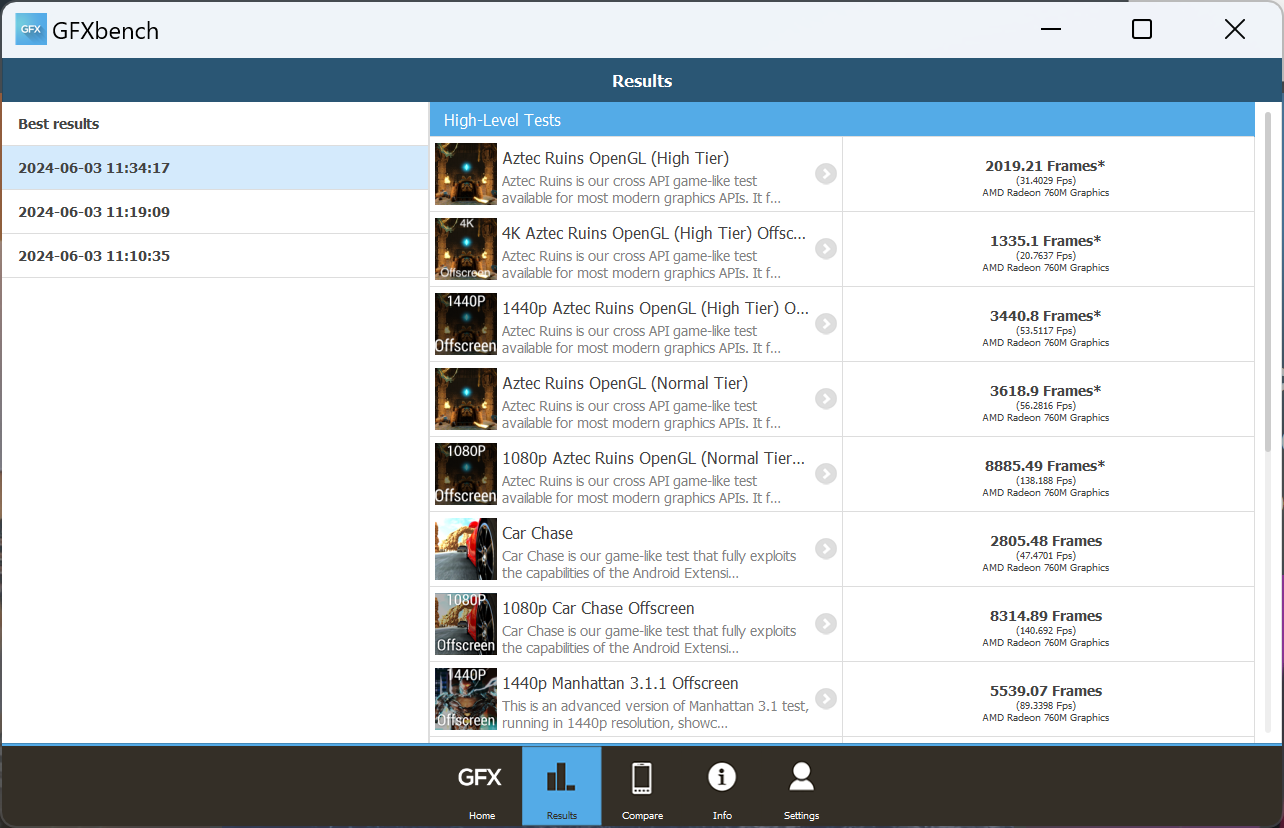Open the Settings person icon tab

(801, 787)
